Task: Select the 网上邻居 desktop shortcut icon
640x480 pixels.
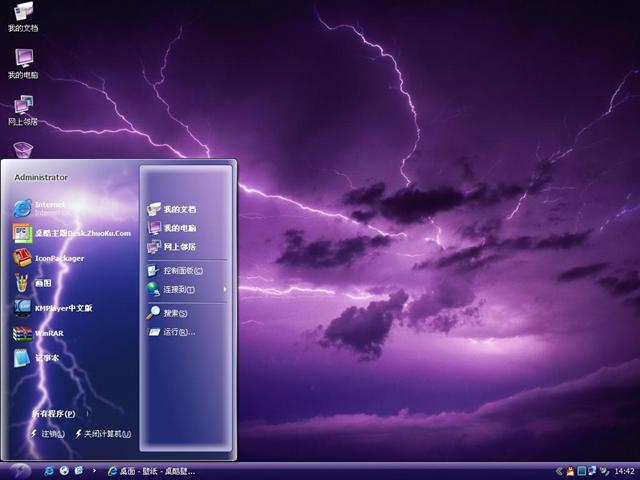Action: point(23,110)
